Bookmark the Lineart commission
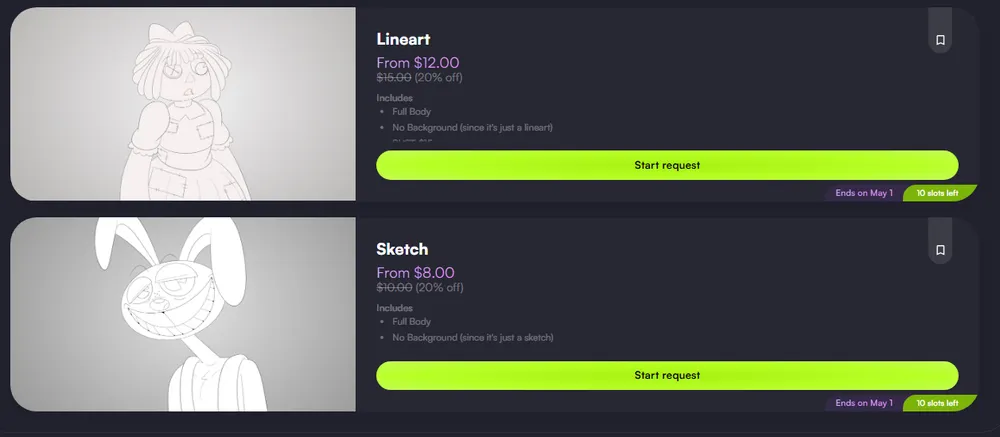The image size is (1000, 437). pyautogui.click(x=940, y=41)
